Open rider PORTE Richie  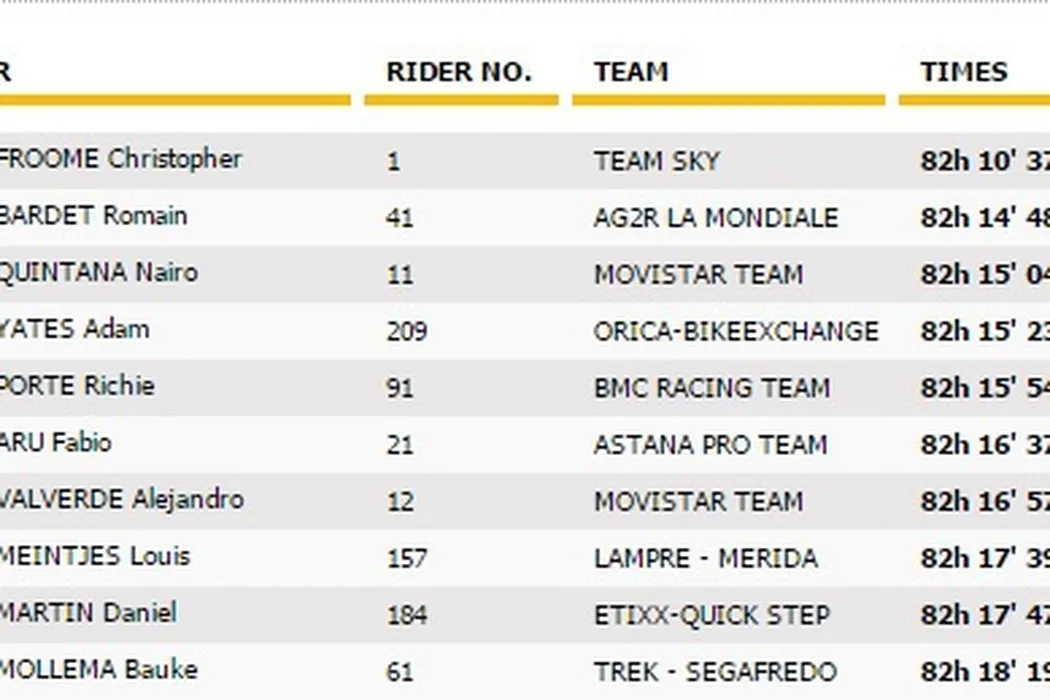pyautogui.click(x=77, y=386)
